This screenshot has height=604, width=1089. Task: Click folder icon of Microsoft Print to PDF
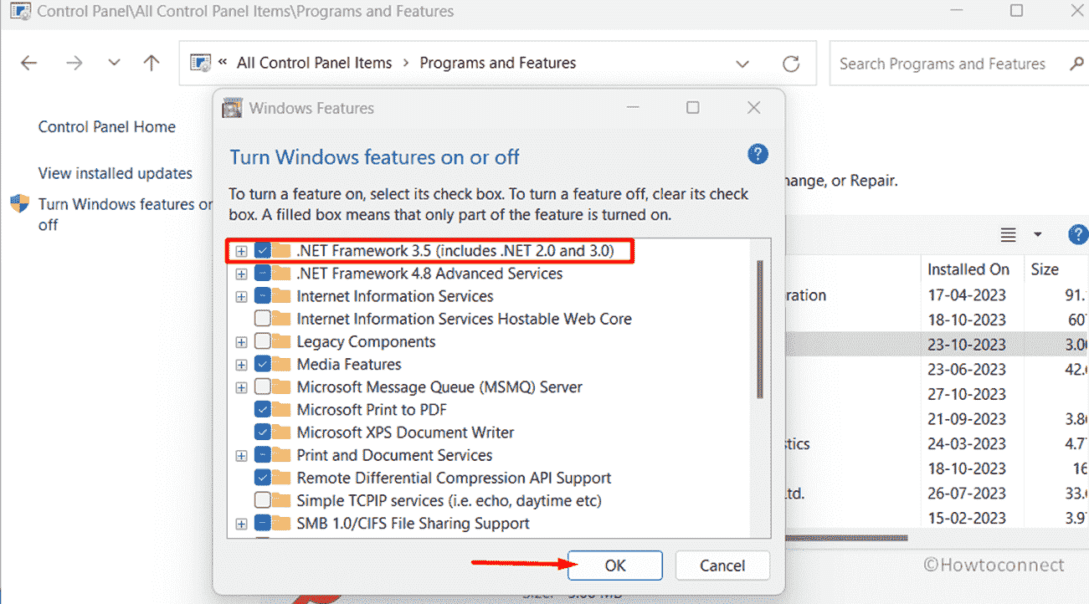tap(281, 409)
